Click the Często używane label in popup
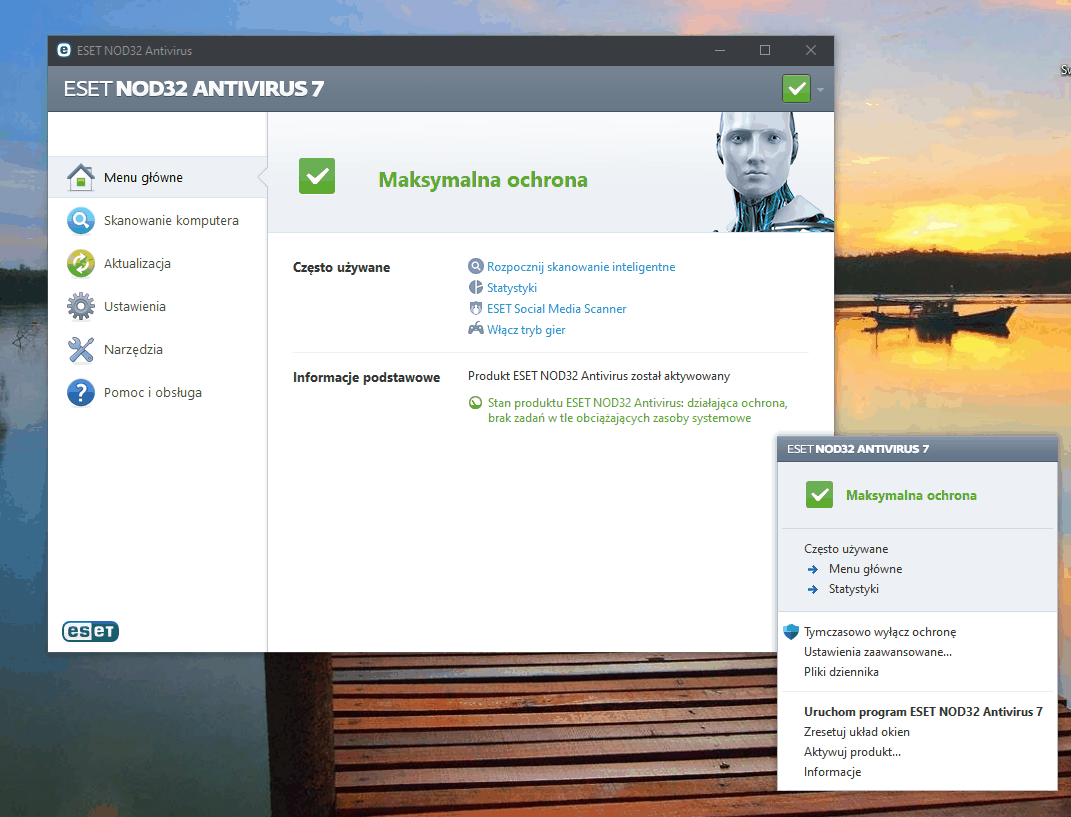Viewport: 1071px width, 817px height. (846, 549)
